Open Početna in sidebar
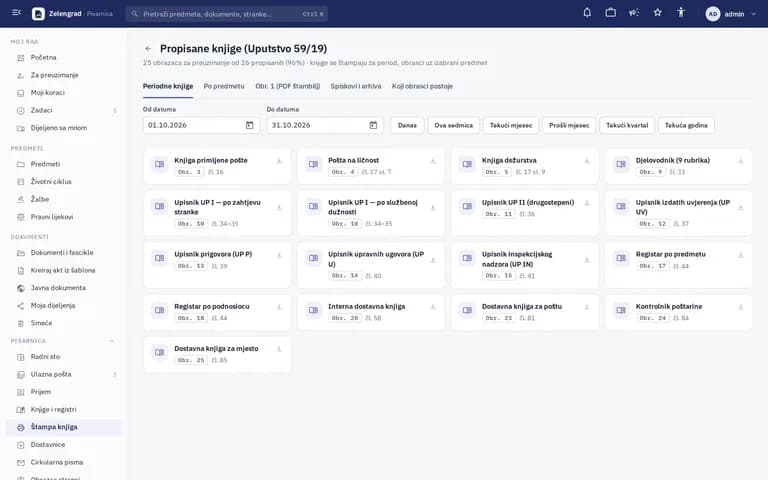Viewport: 768px width, 480px height. pos(64,58)
